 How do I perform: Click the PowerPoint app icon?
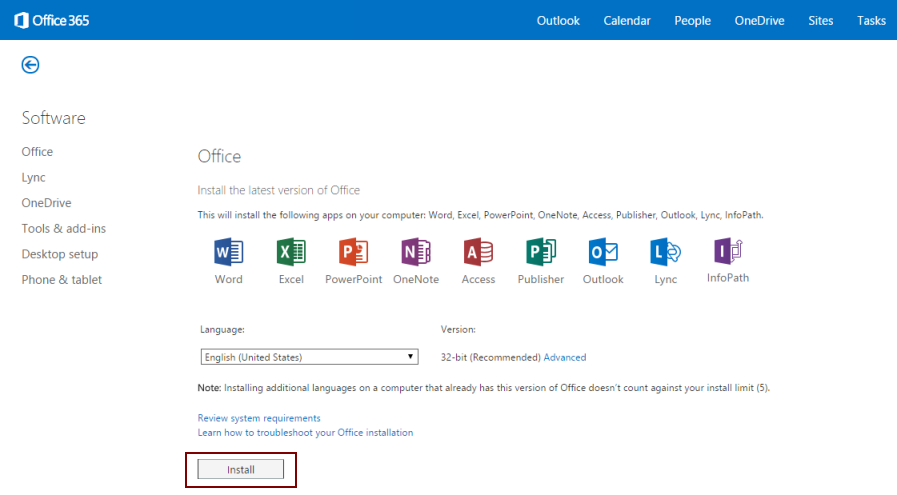[354, 252]
